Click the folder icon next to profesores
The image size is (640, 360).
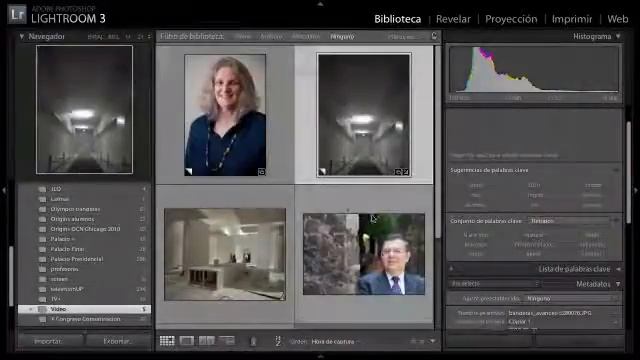tap(42, 269)
